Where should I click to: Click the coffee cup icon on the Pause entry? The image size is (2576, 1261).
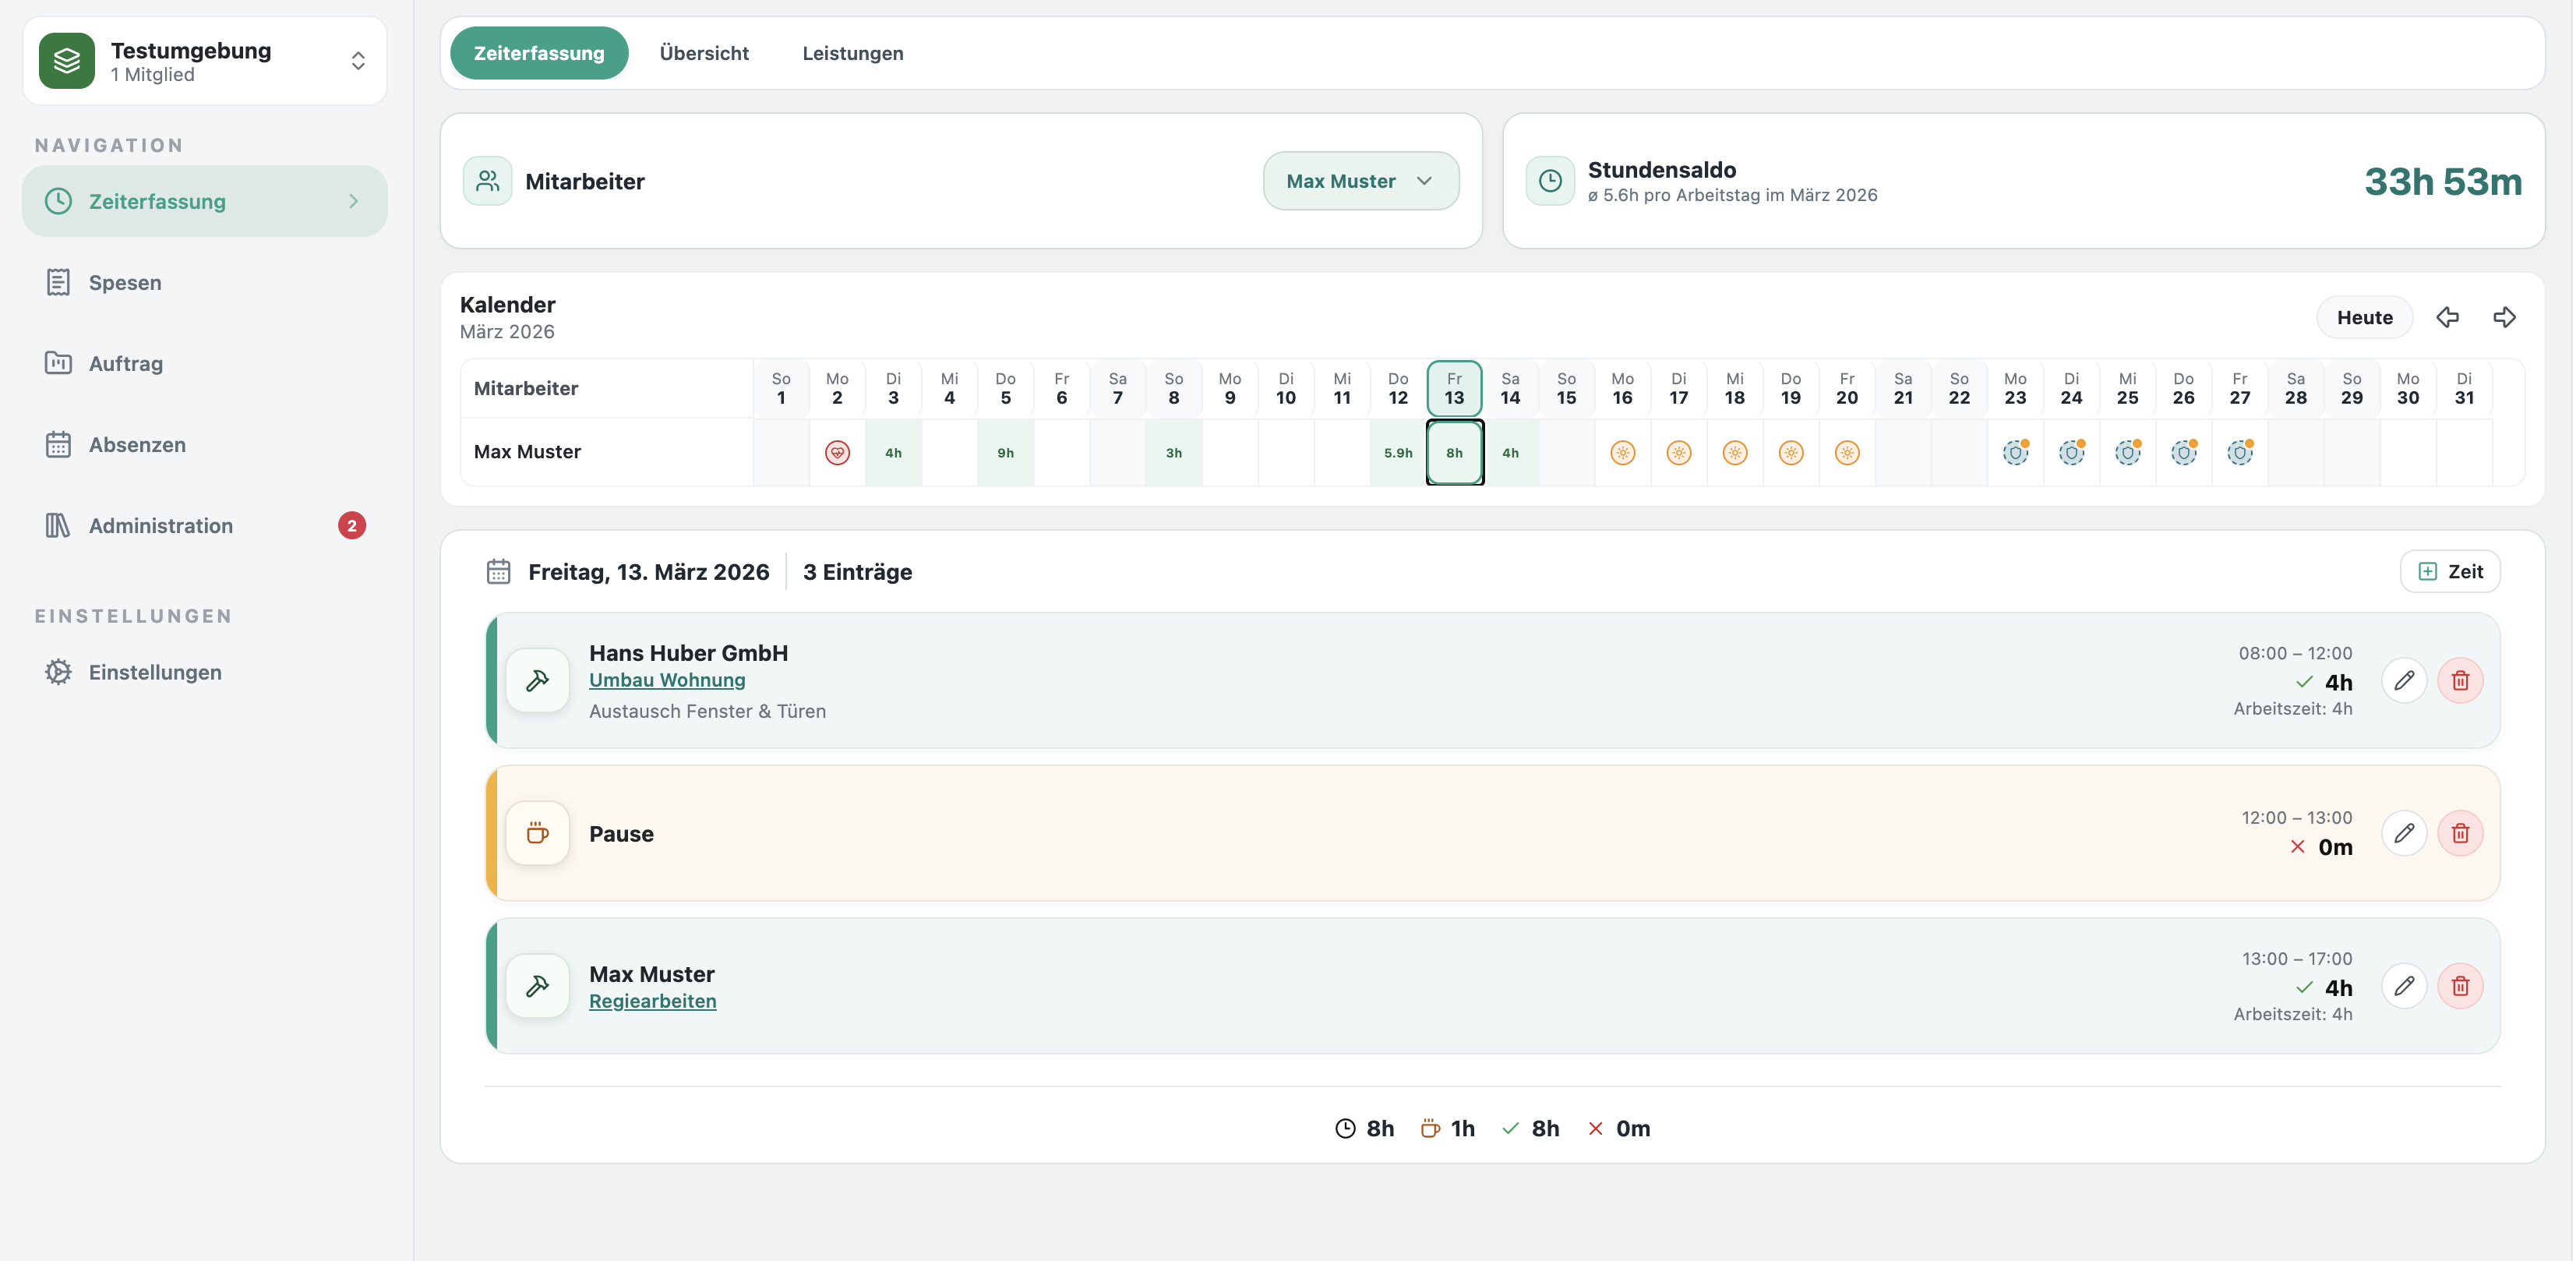(539, 833)
